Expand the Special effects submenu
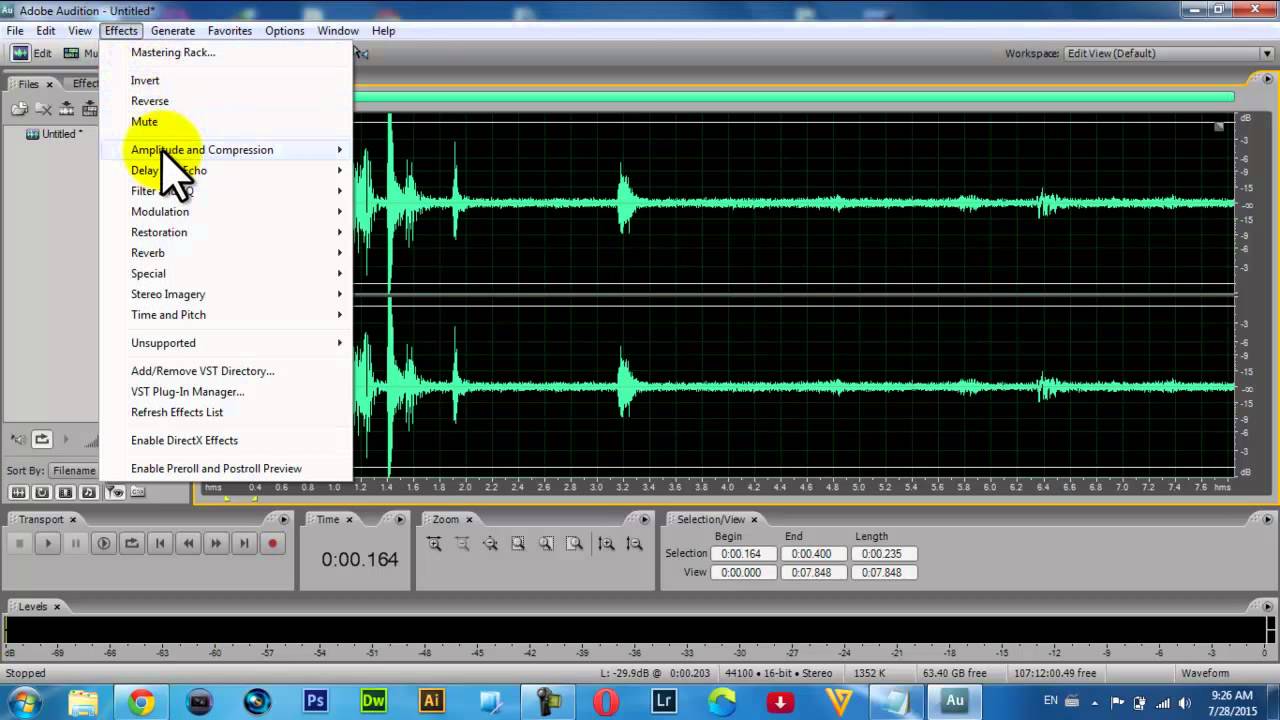1280x720 pixels. click(224, 274)
